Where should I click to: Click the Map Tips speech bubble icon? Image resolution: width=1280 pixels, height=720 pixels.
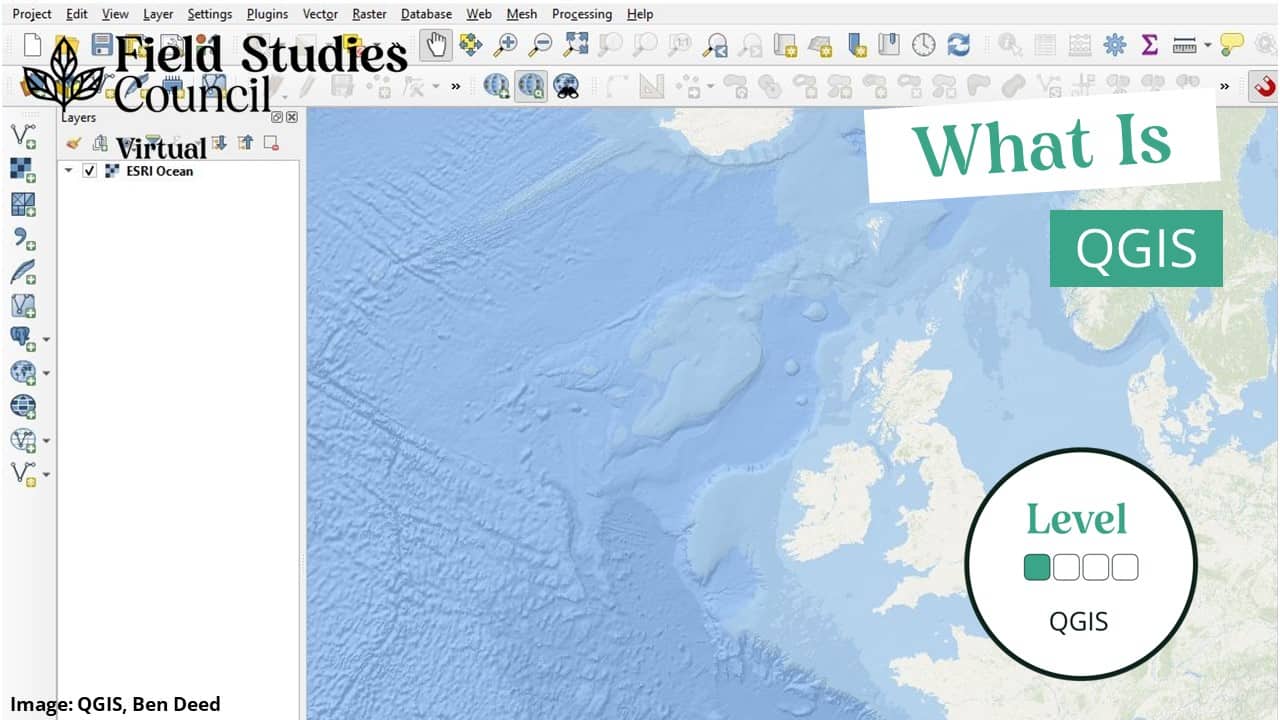1232,45
